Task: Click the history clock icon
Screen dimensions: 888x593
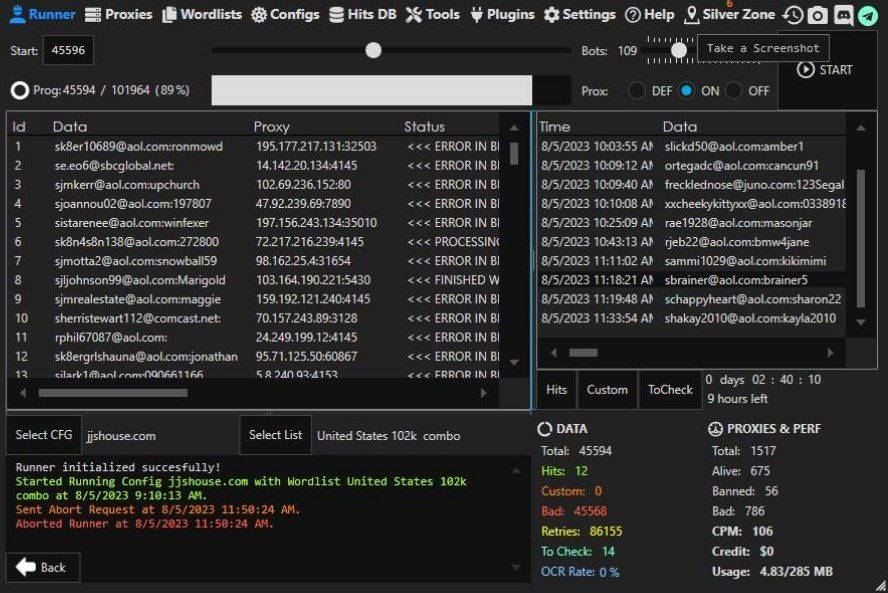Action: pos(793,15)
